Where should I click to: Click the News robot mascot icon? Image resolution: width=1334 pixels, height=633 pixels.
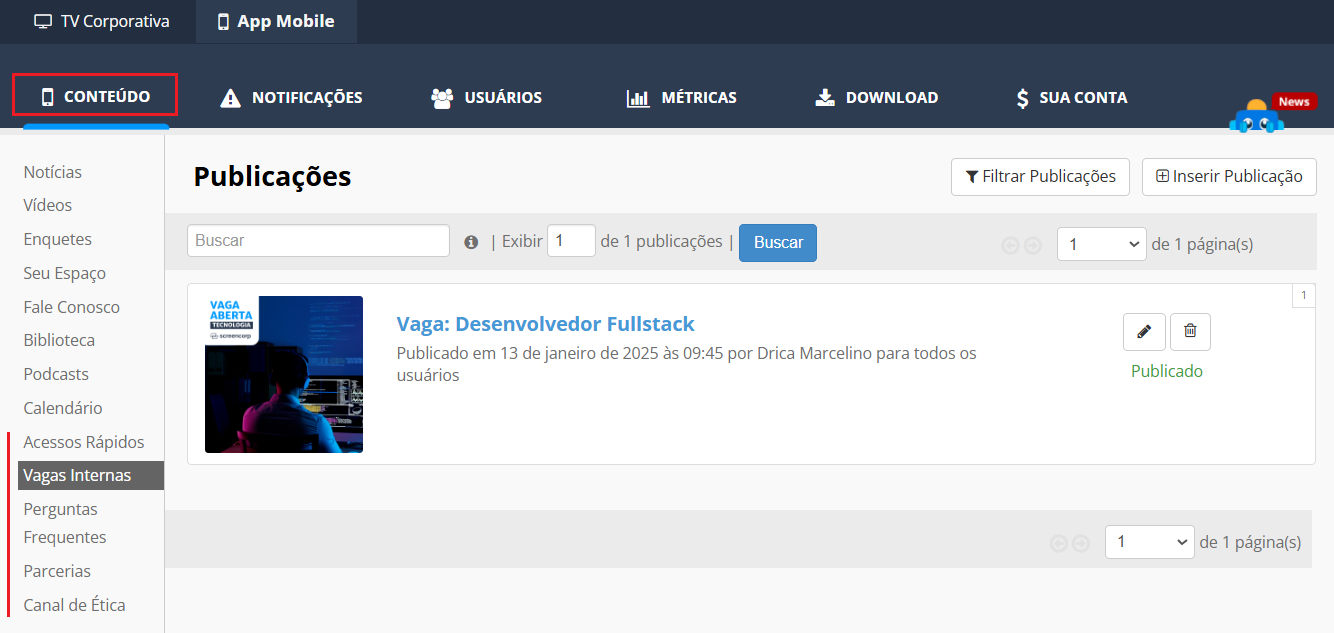pos(1257,118)
